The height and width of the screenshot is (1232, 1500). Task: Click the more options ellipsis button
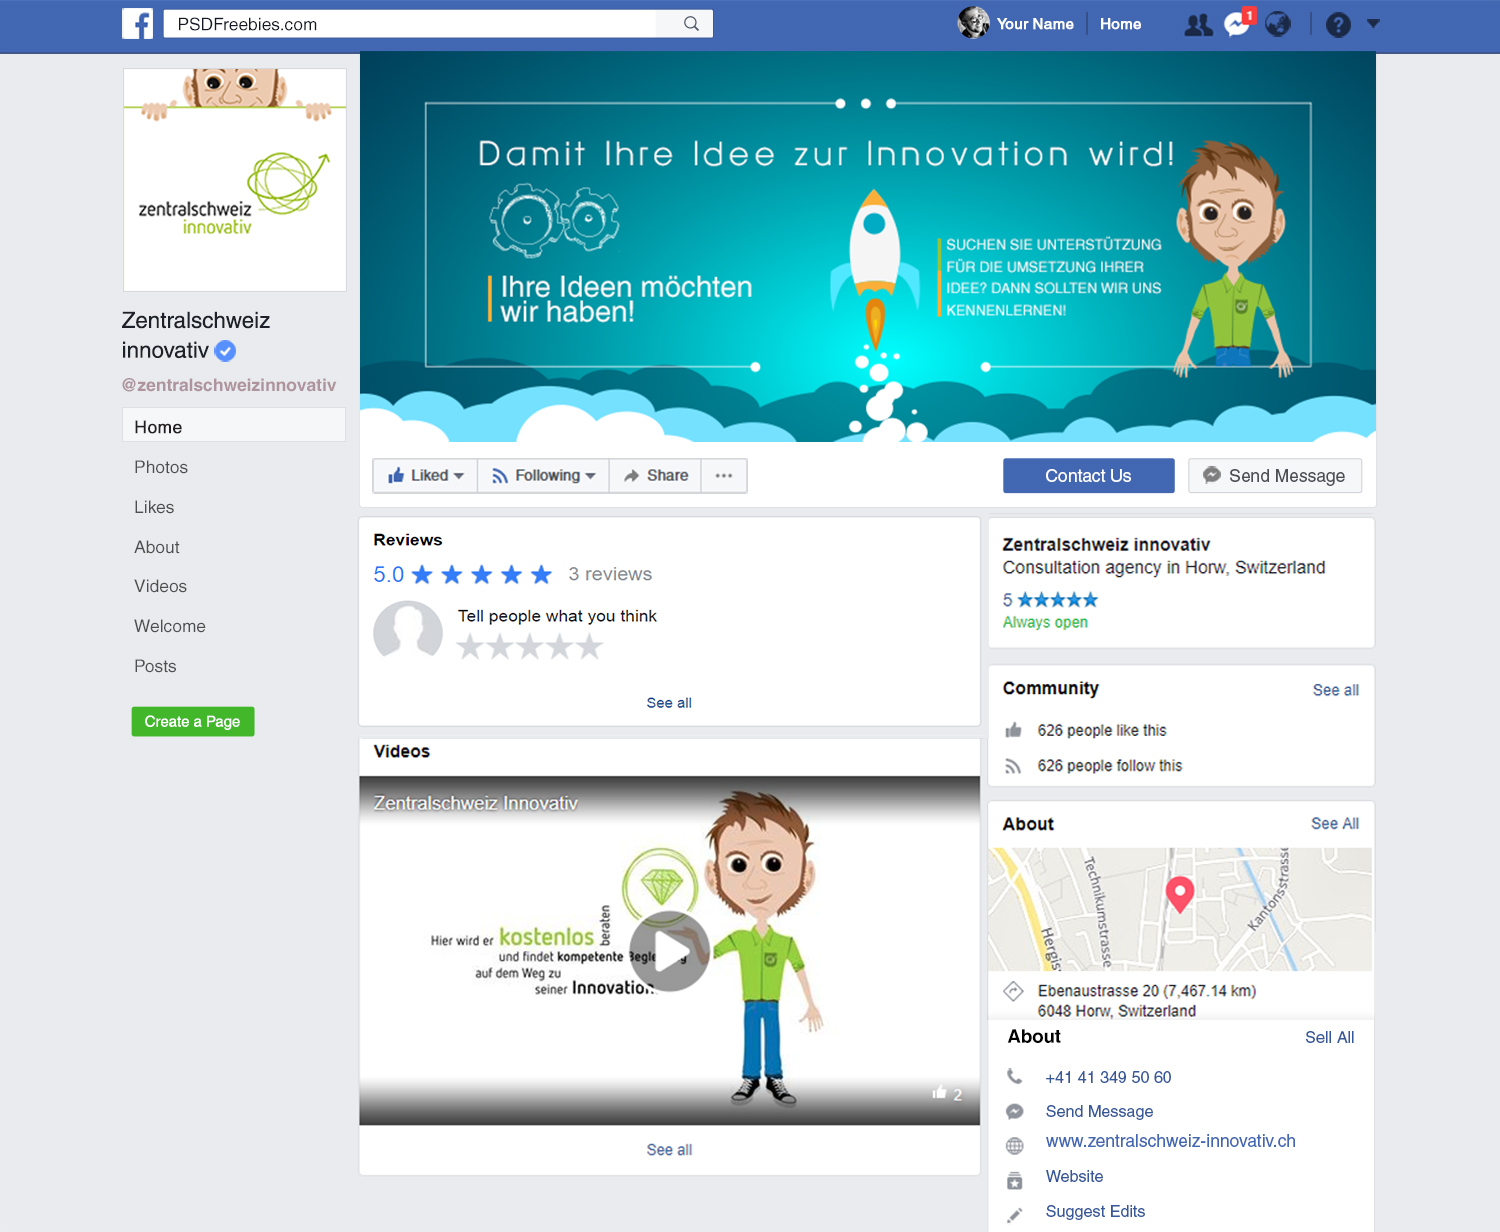(724, 476)
